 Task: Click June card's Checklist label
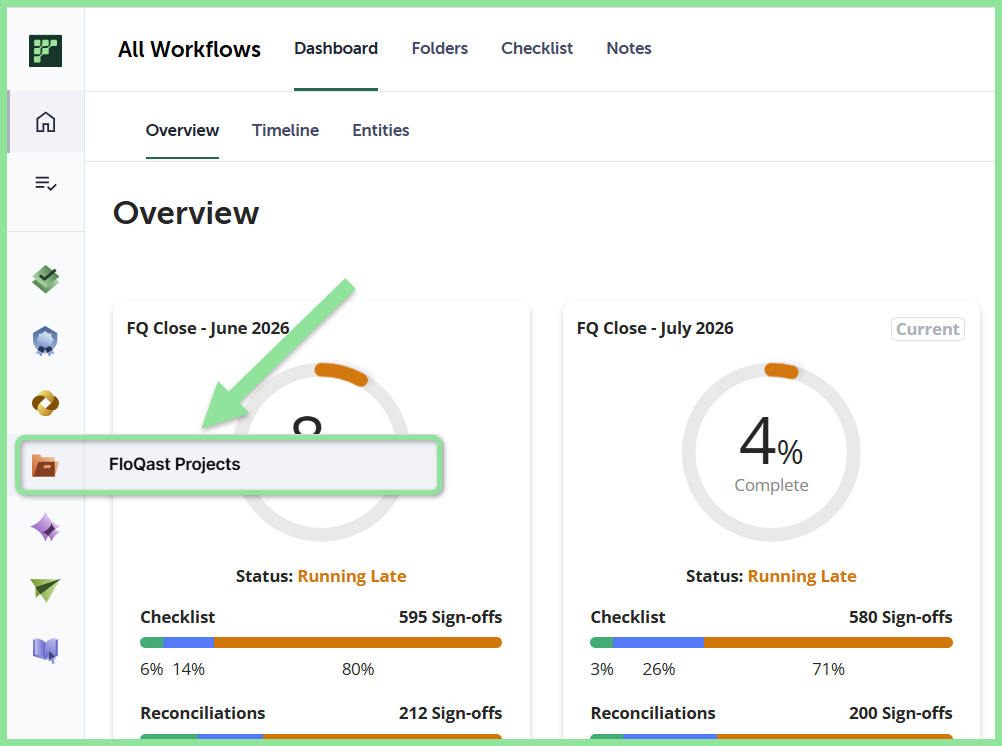(178, 618)
